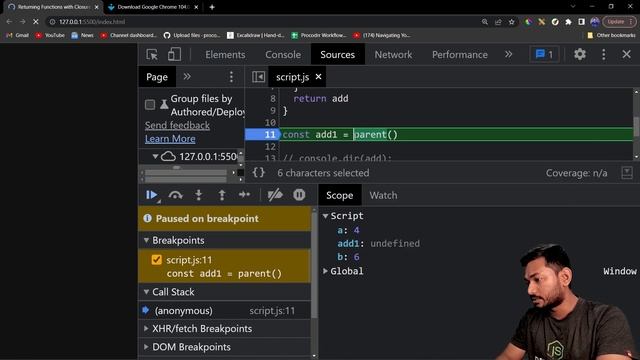Viewport: 640px width, 360px height.
Task: Click variable a value 4
Action: tap(356, 230)
